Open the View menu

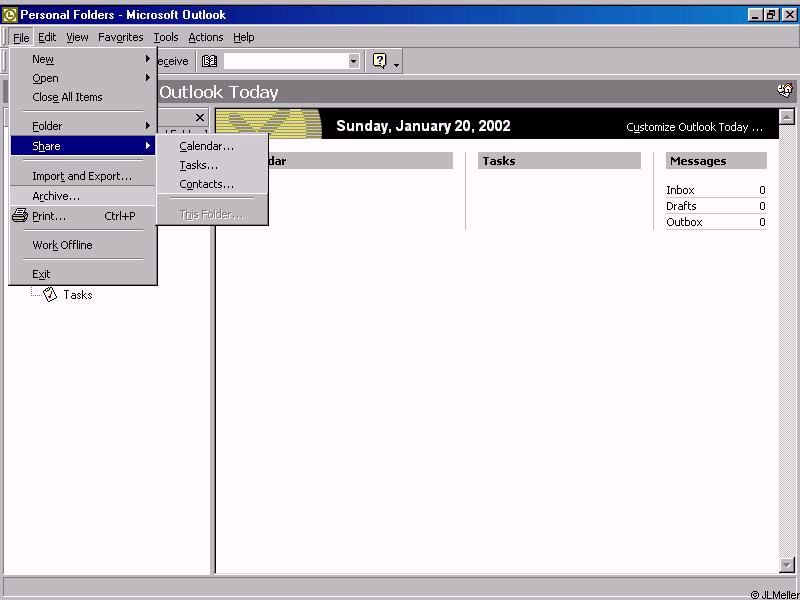click(77, 37)
